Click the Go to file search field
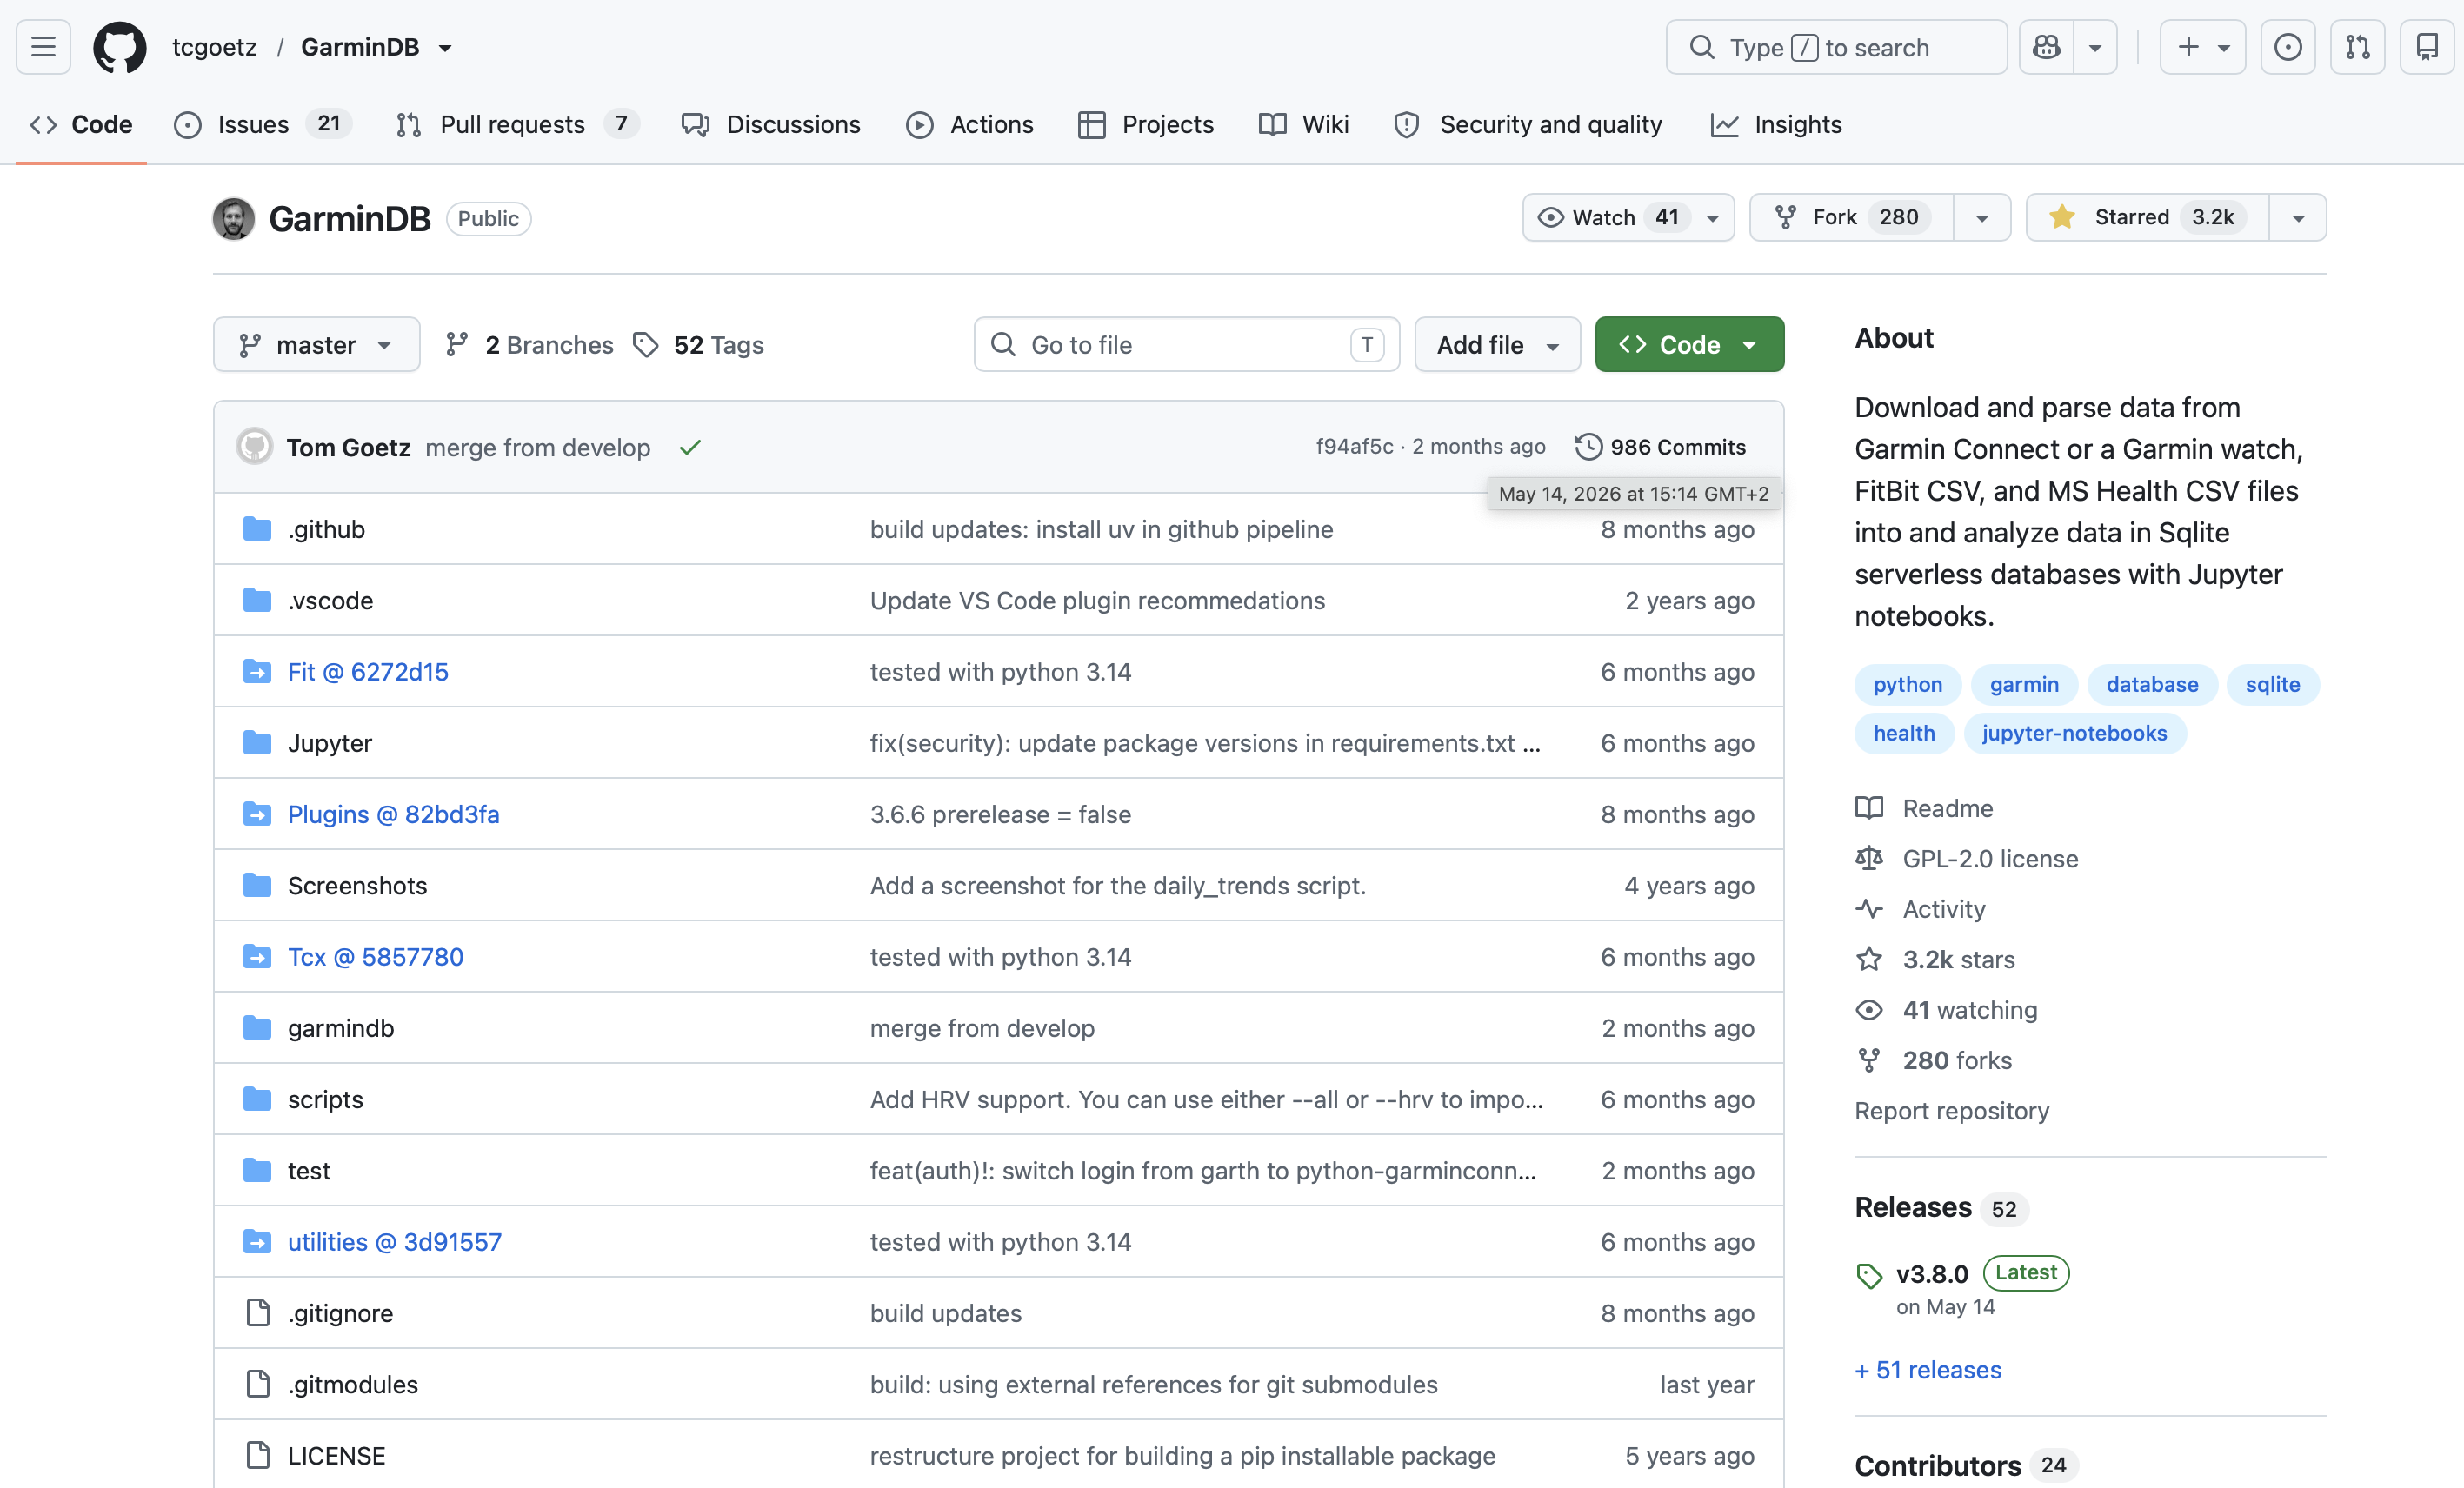This screenshot has width=2464, height=1488. click(x=1186, y=344)
